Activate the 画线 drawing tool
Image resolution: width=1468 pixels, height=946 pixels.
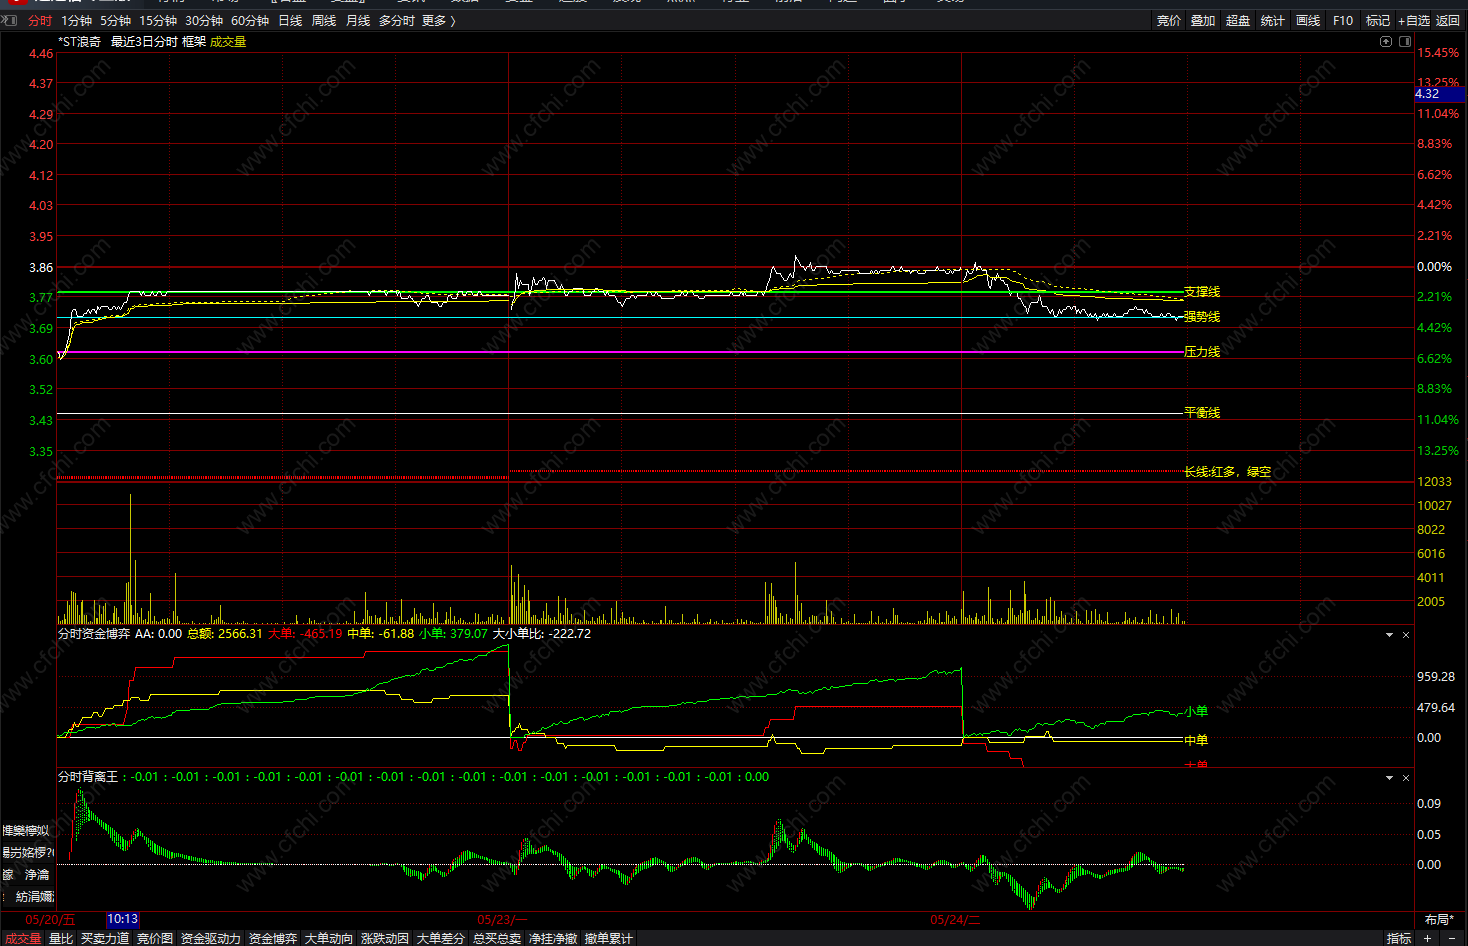pyautogui.click(x=1308, y=20)
